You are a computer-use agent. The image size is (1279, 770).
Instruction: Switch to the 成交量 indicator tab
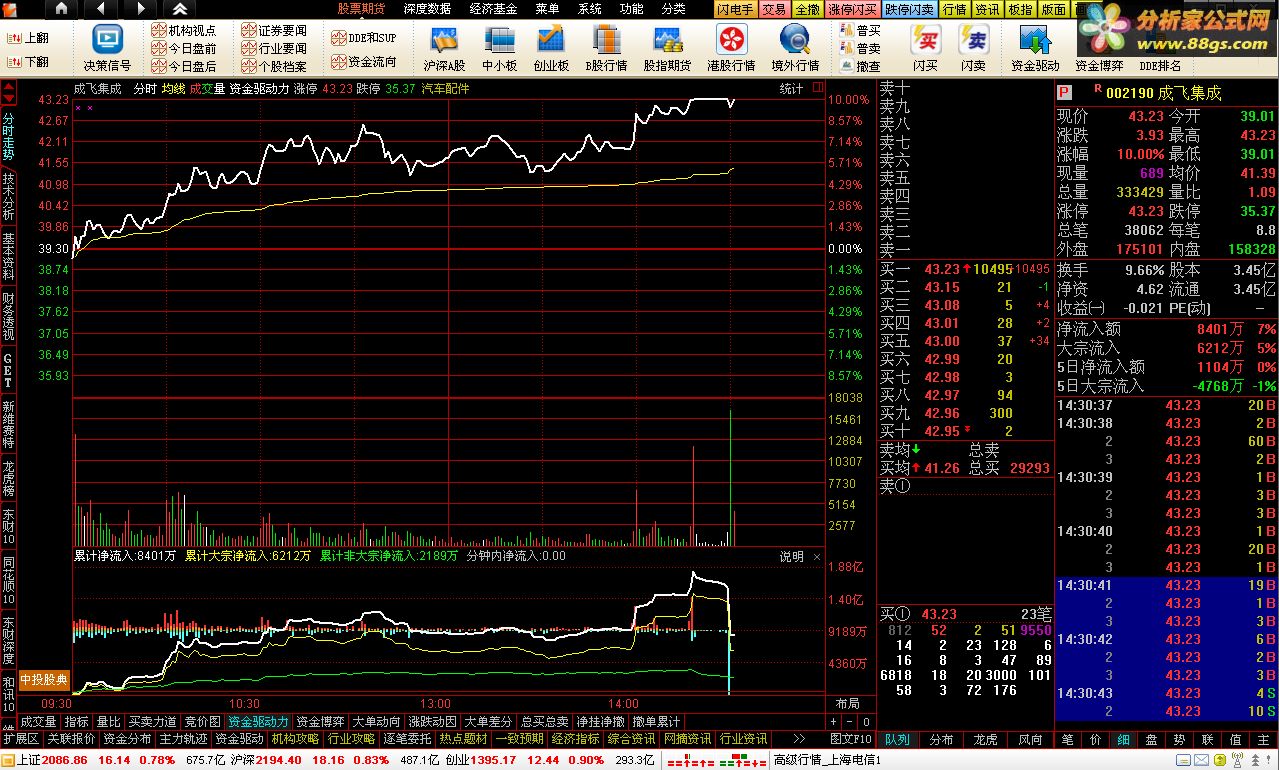39,721
